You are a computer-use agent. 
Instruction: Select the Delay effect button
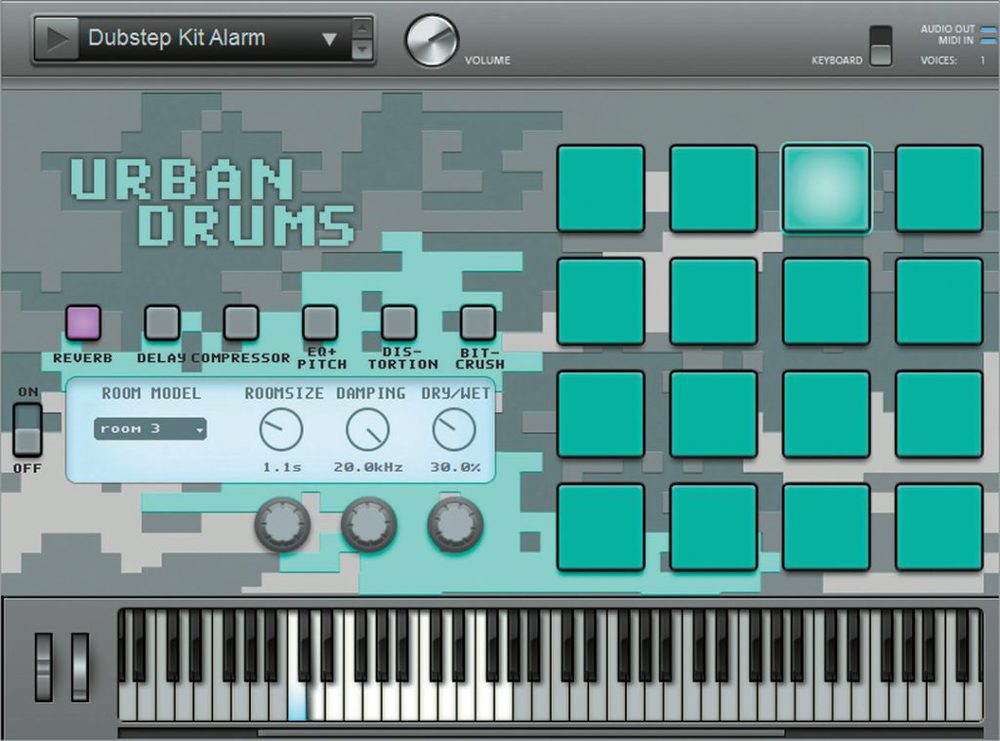(x=162, y=323)
